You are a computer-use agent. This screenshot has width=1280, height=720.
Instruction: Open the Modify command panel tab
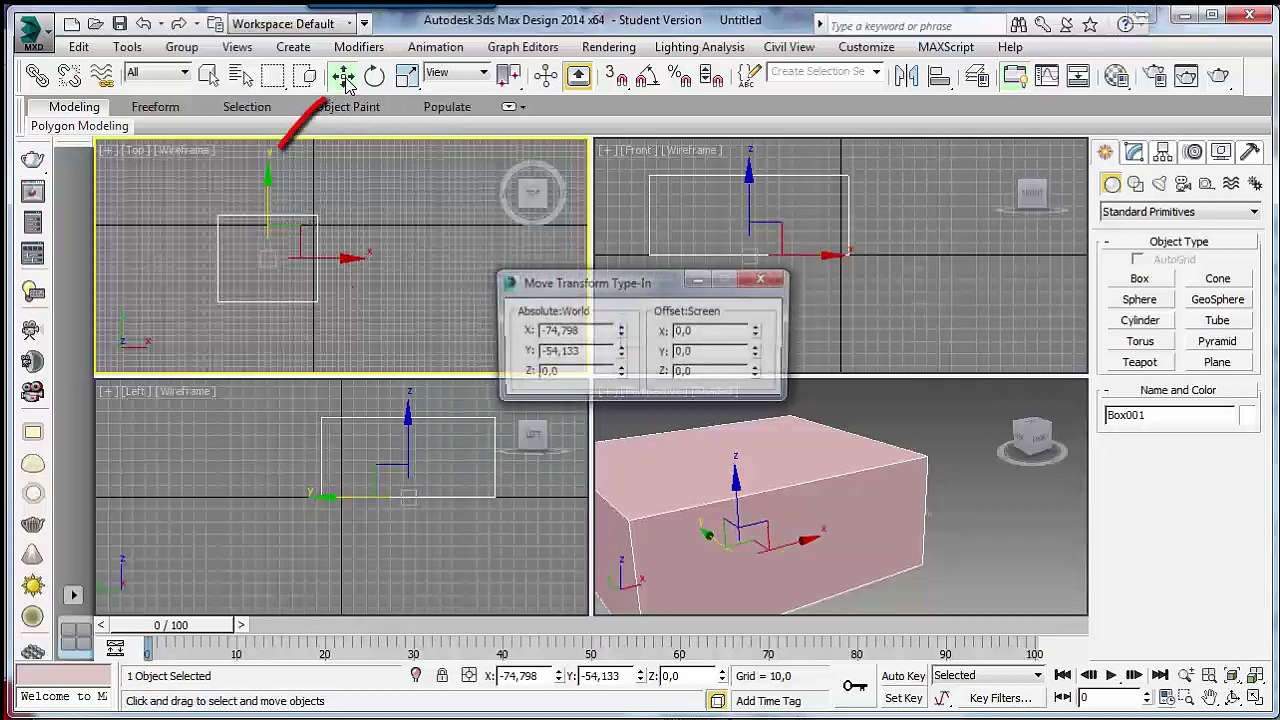point(1133,152)
